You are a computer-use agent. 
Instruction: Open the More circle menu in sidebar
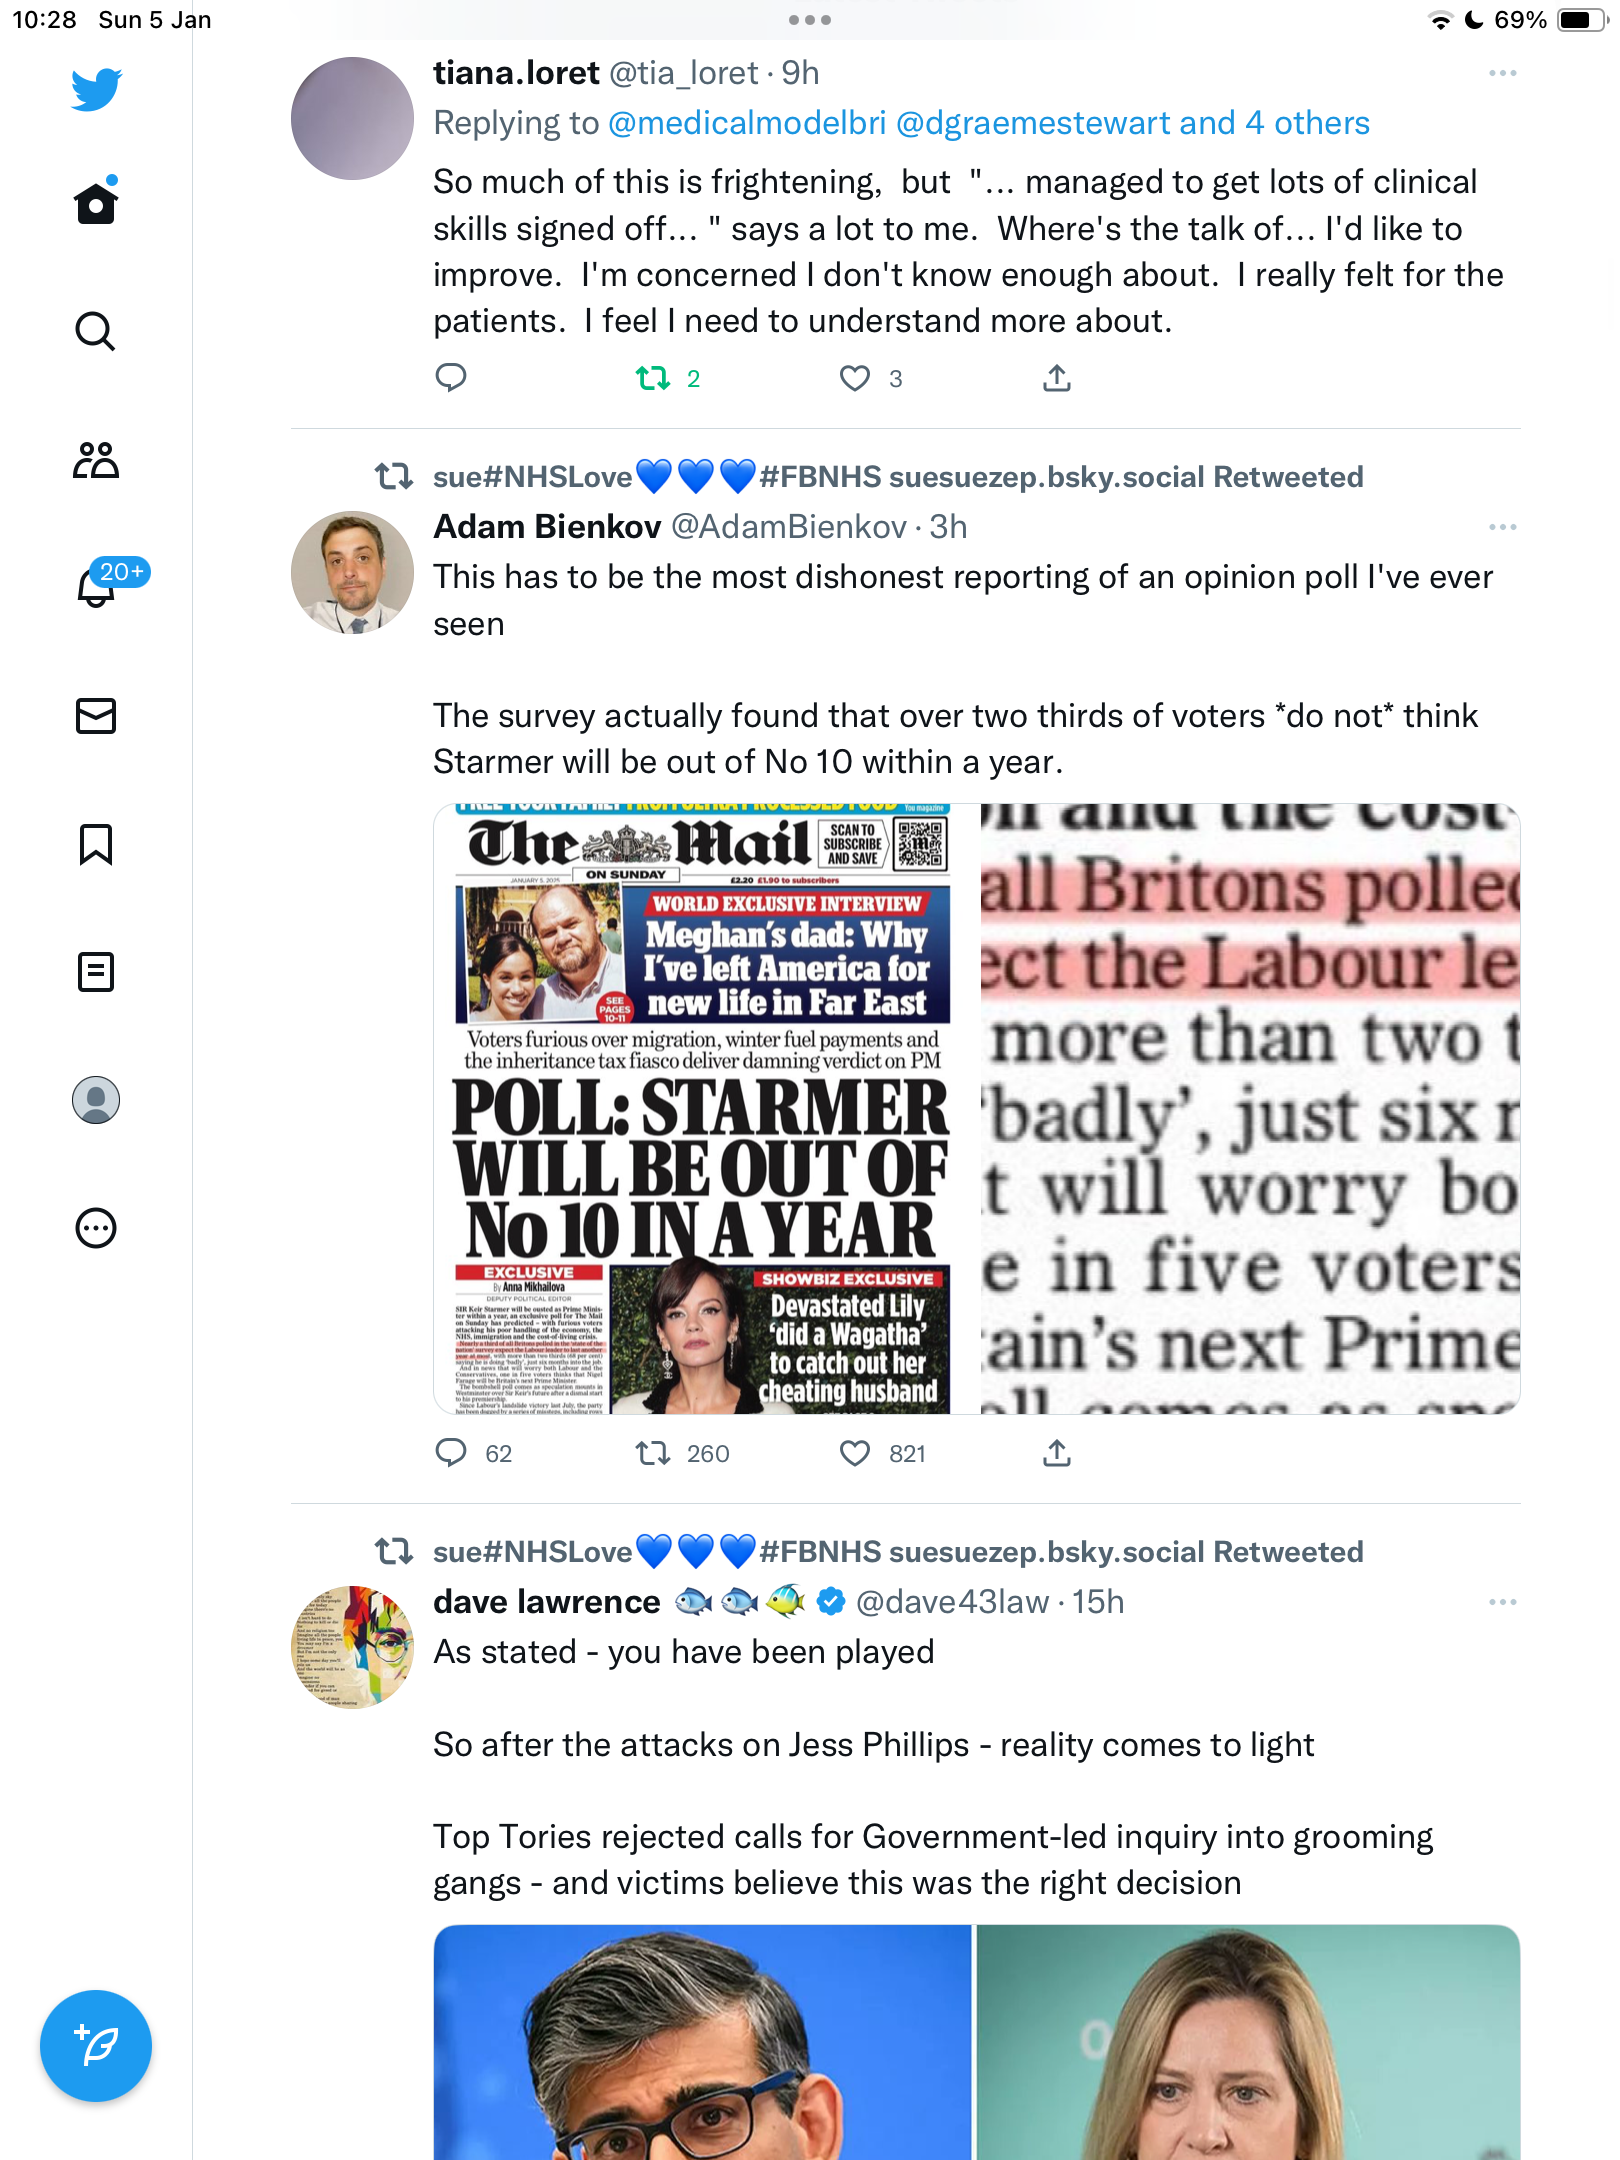click(x=96, y=1228)
